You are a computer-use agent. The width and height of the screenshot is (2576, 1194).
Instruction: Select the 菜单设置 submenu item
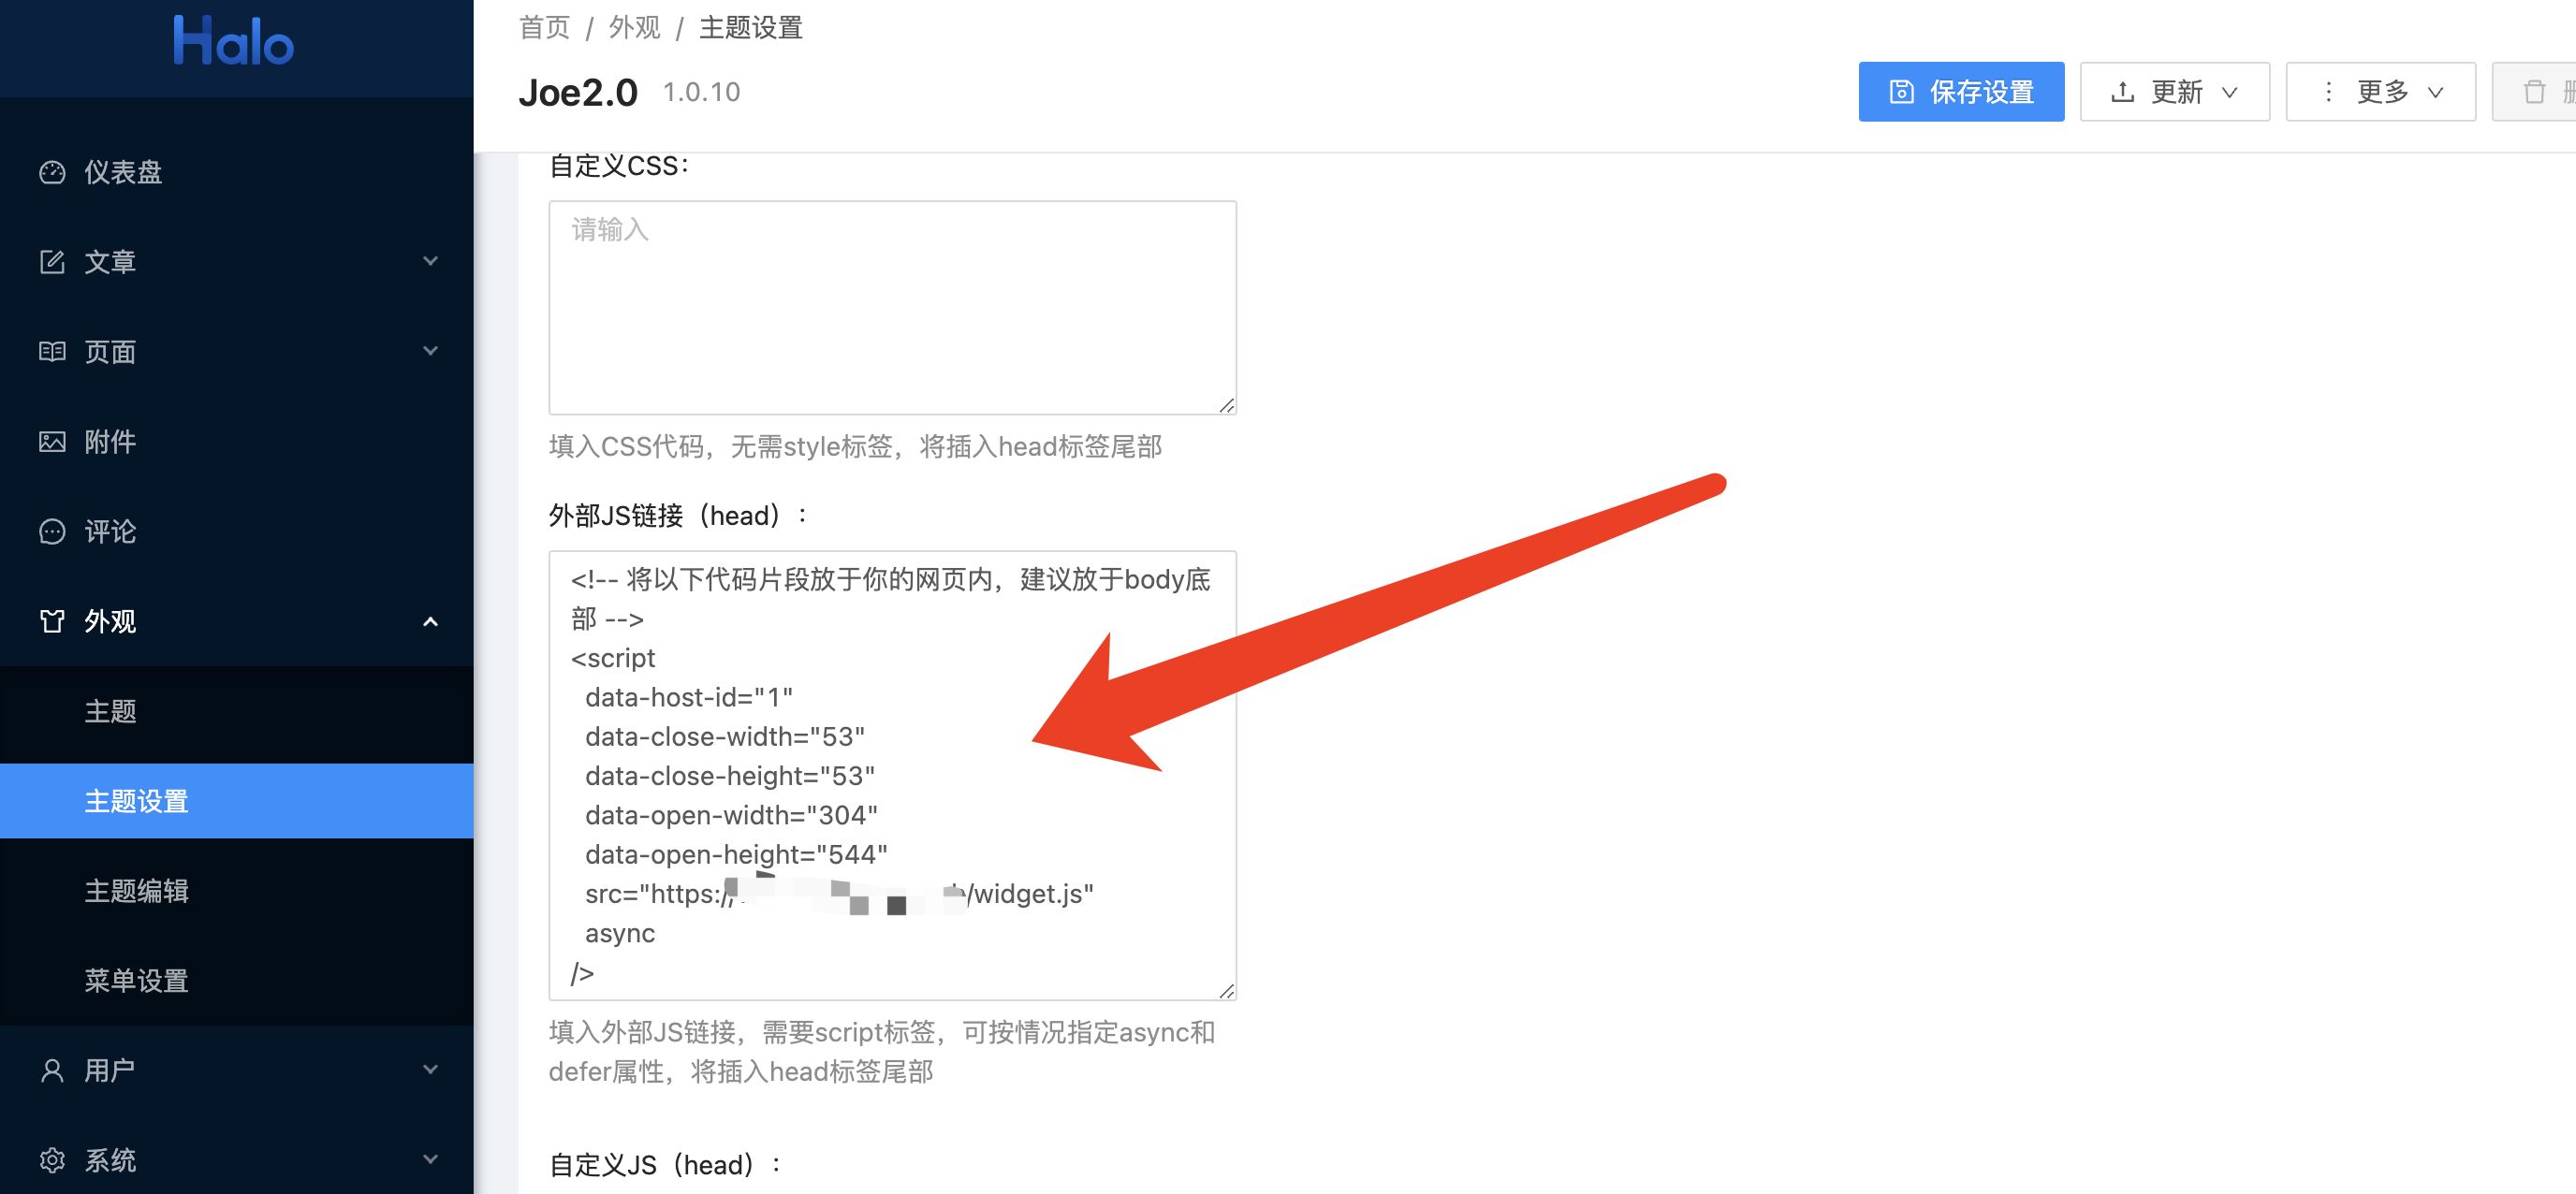[237, 981]
